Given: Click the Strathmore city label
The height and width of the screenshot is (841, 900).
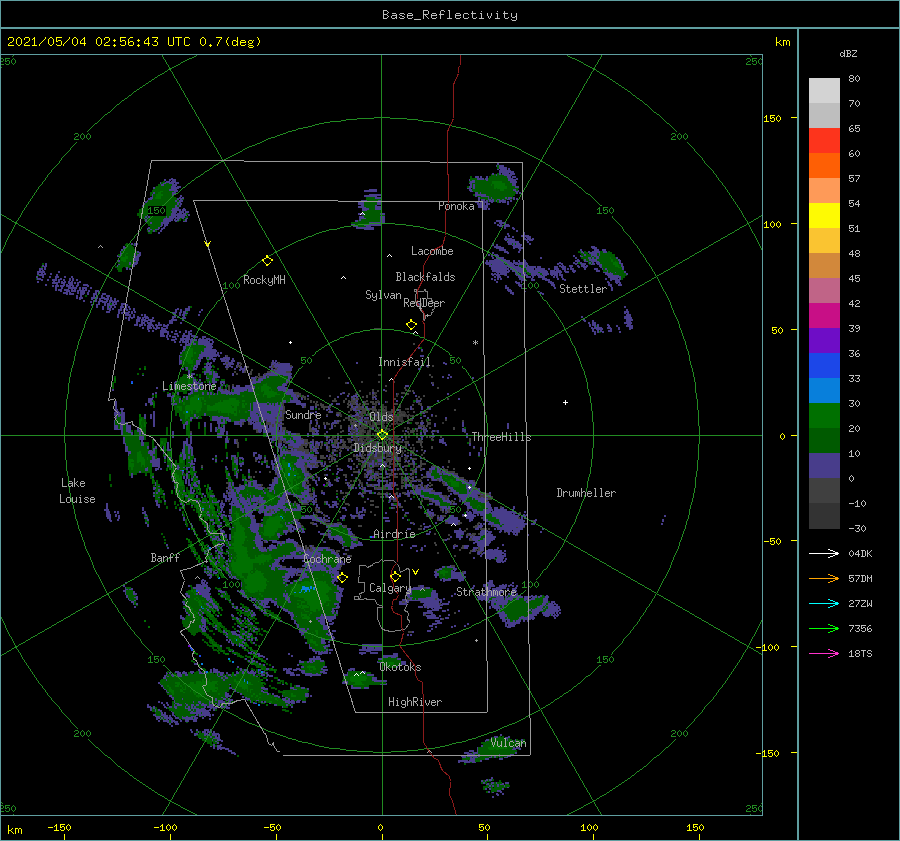Looking at the screenshot, I should coord(487,591).
